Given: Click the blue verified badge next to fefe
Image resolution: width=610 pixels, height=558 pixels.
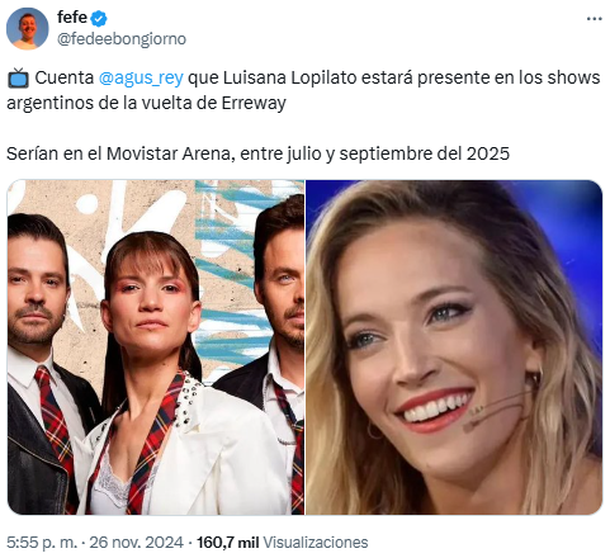Looking at the screenshot, I should click(99, 18).
